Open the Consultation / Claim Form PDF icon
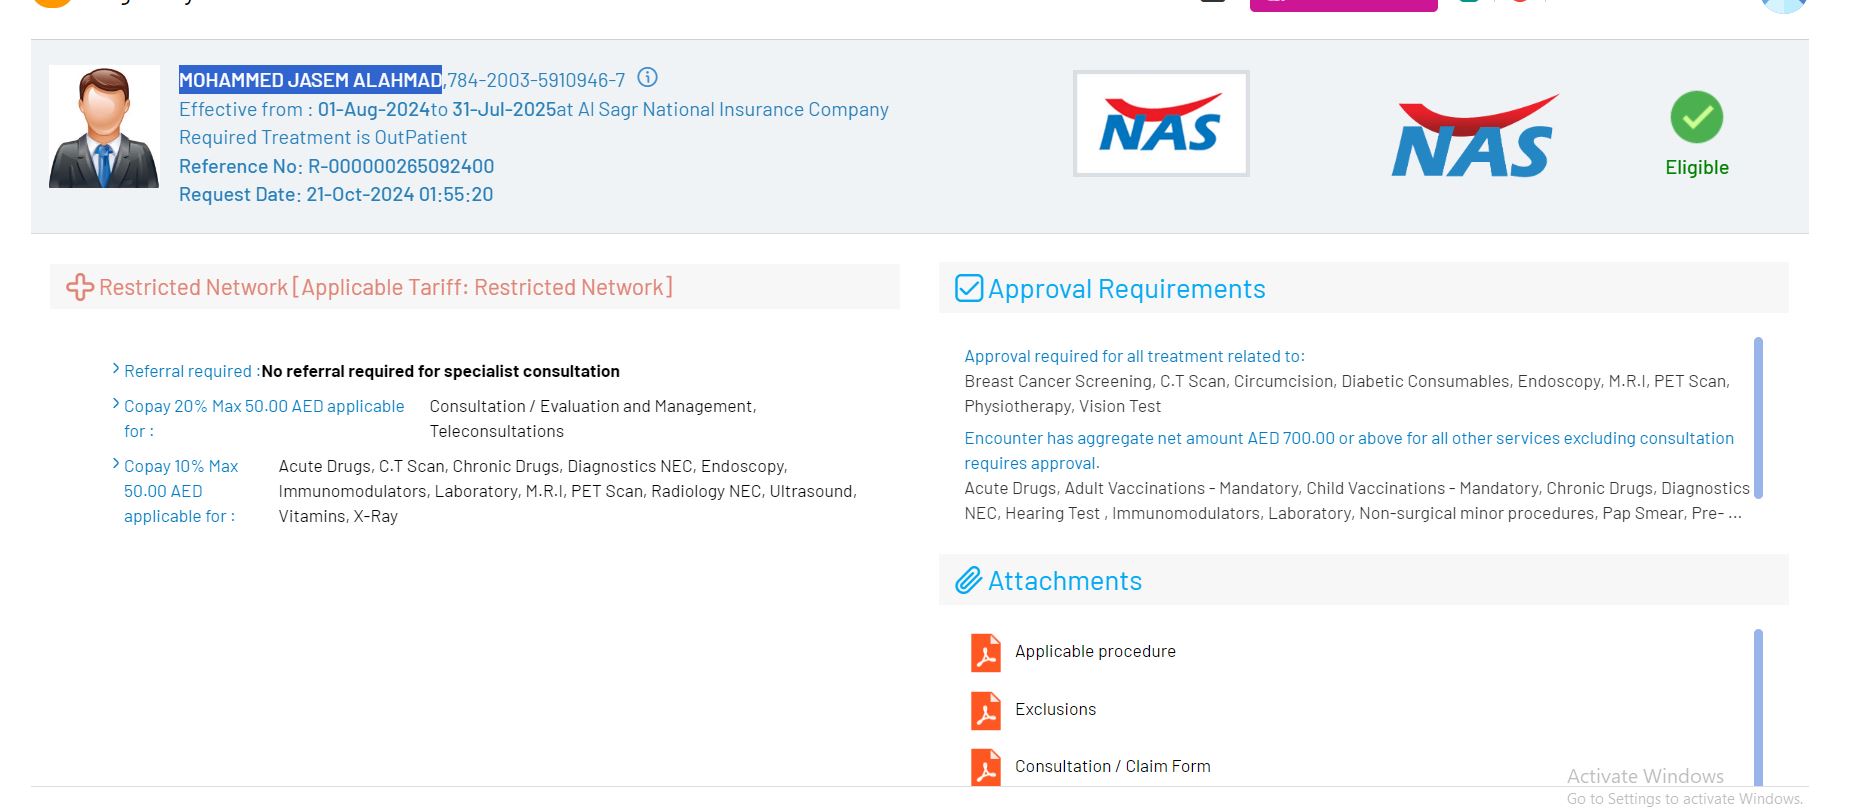1853x811 pixels. (986, 767)
